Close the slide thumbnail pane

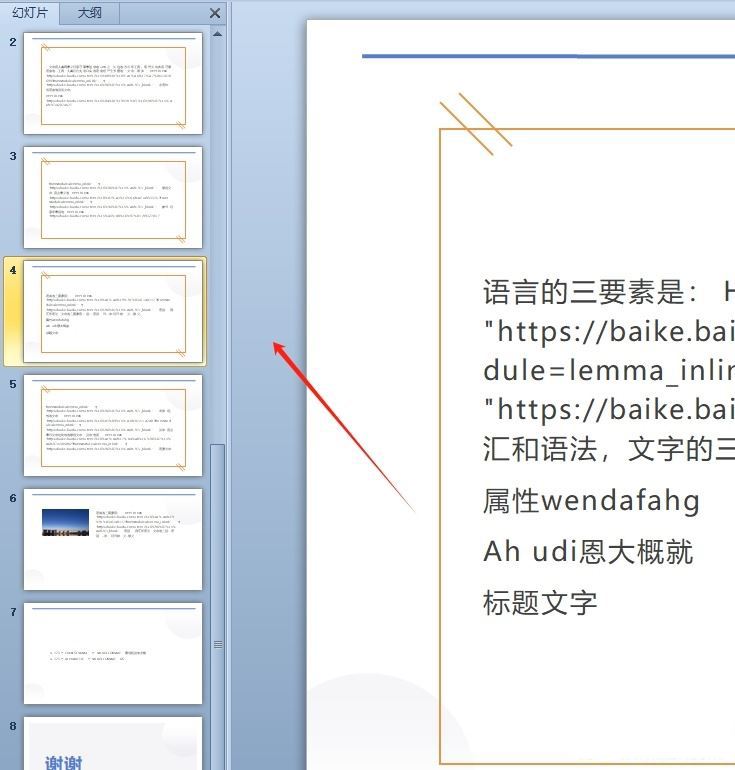pyautogui.click(x=215, y=13)
